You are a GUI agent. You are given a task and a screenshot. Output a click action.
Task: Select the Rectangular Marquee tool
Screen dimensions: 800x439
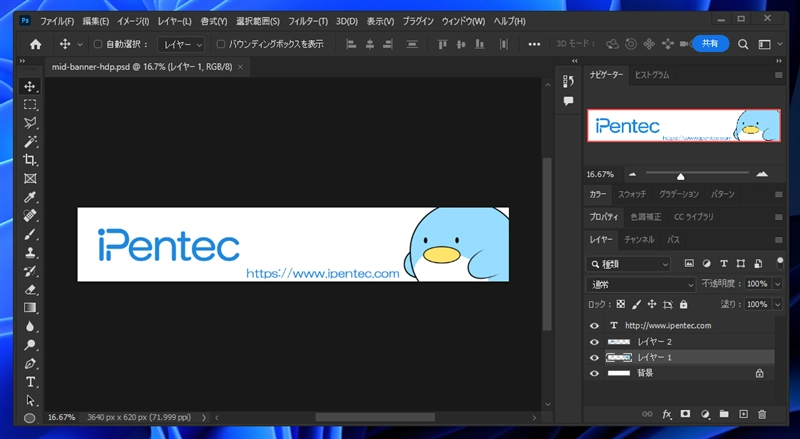(30, 105)
